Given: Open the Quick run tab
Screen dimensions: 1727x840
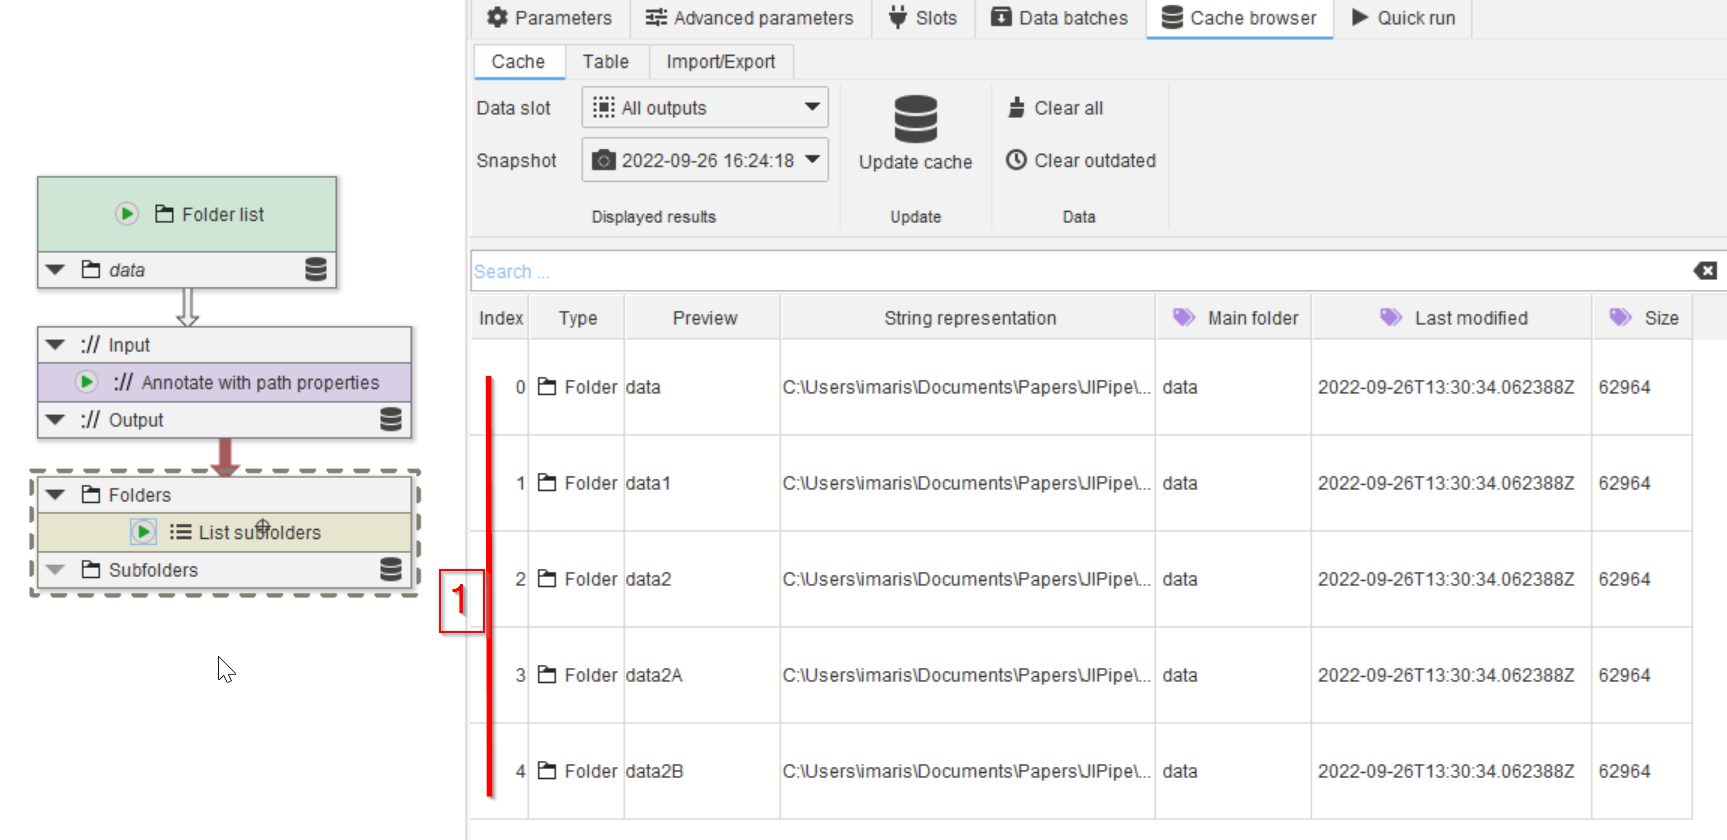Looking at the screenshot, I should click(1403, 18).
